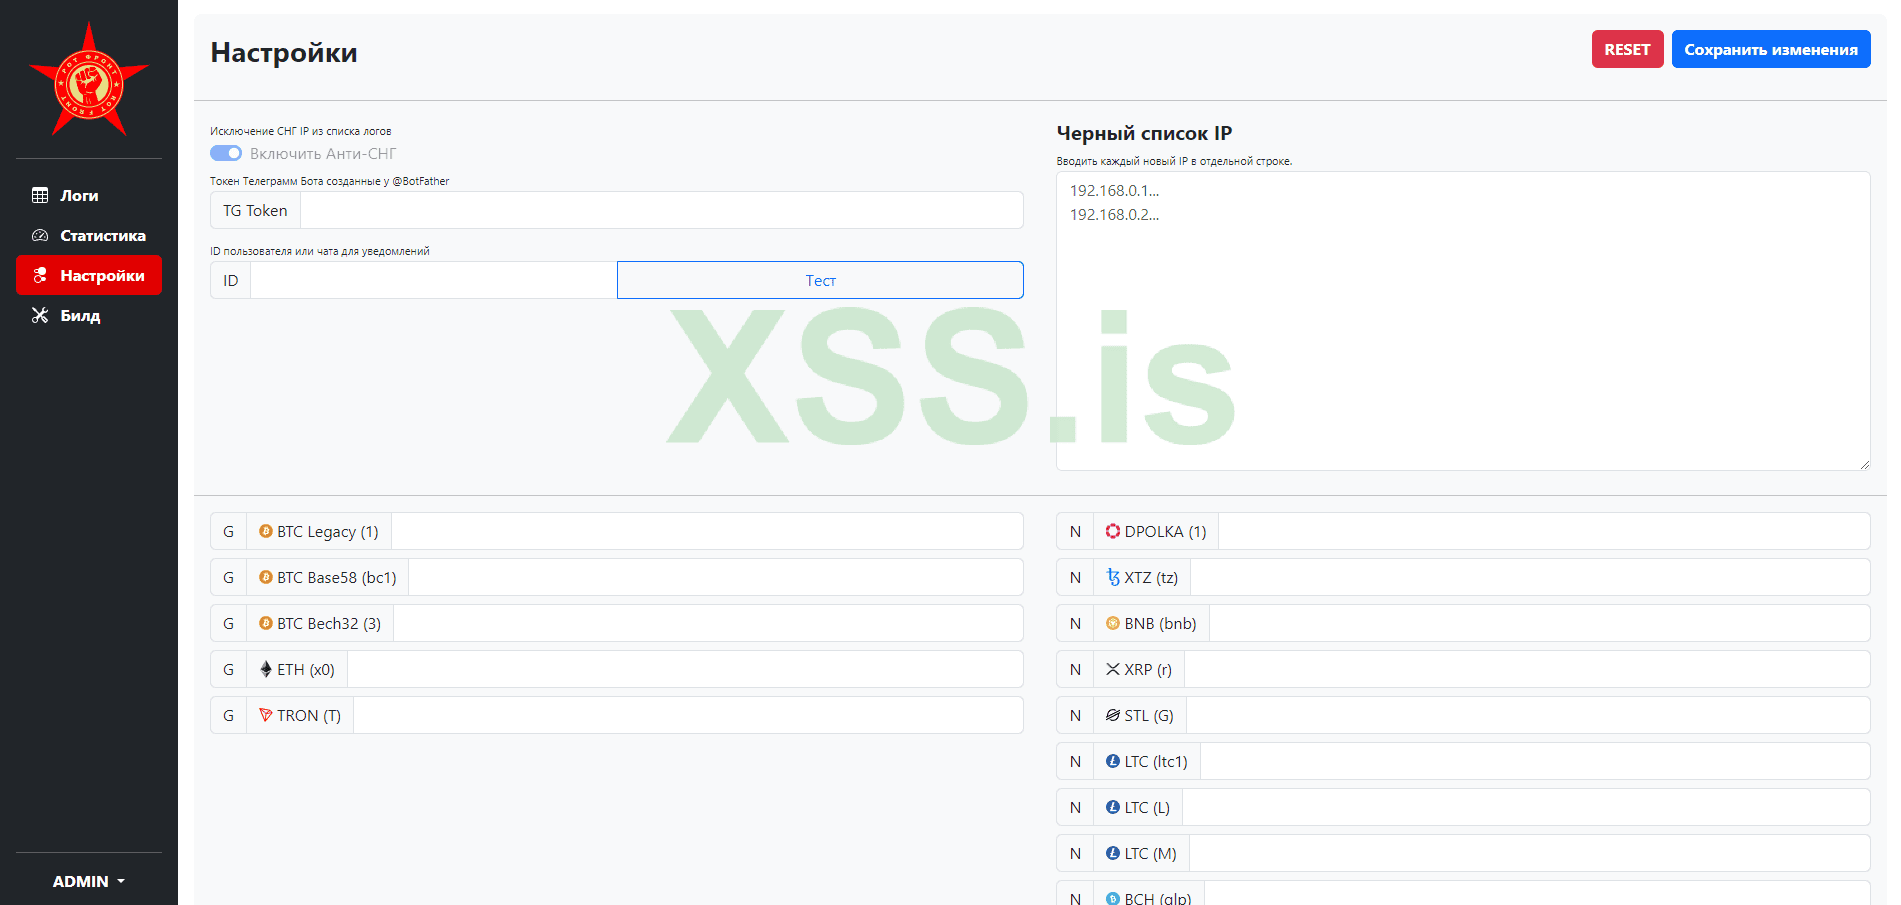
Task: Expand the ADMIN user dropdown
Action: click(x=89, y=881)
